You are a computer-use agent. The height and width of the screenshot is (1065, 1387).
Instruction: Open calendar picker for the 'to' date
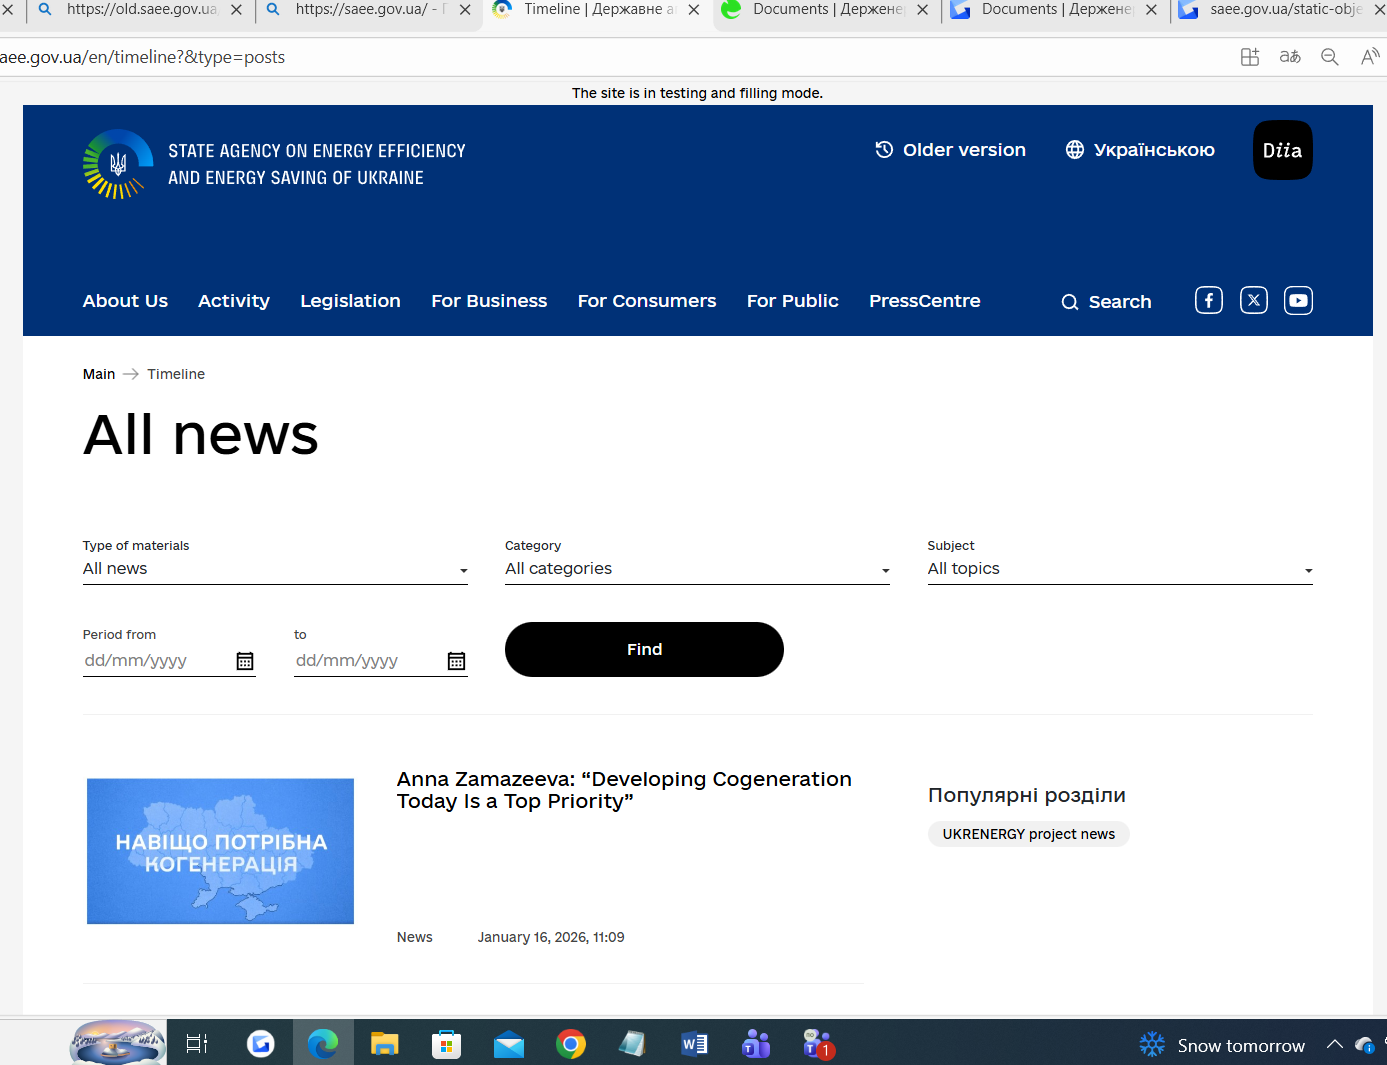(456, 661)
